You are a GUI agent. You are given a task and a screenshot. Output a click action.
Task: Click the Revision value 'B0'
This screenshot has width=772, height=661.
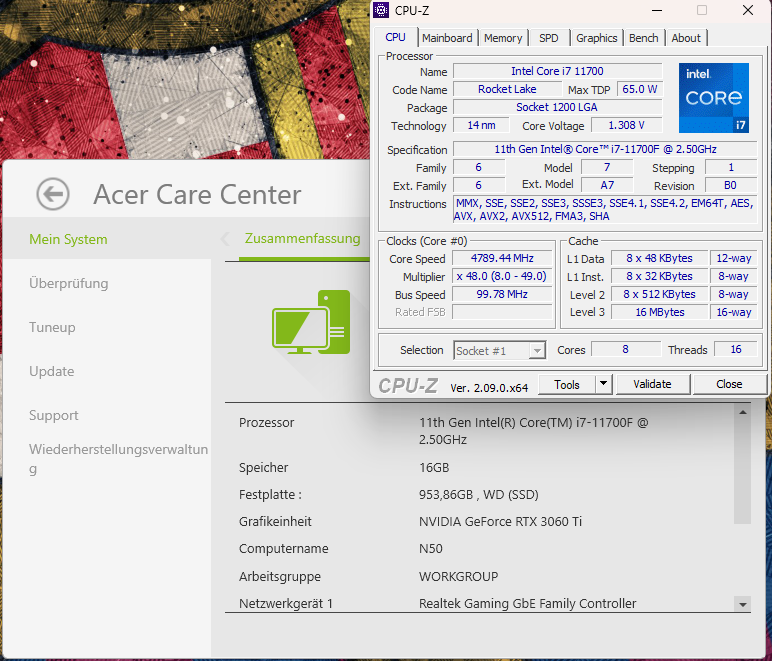click(731, 185)
